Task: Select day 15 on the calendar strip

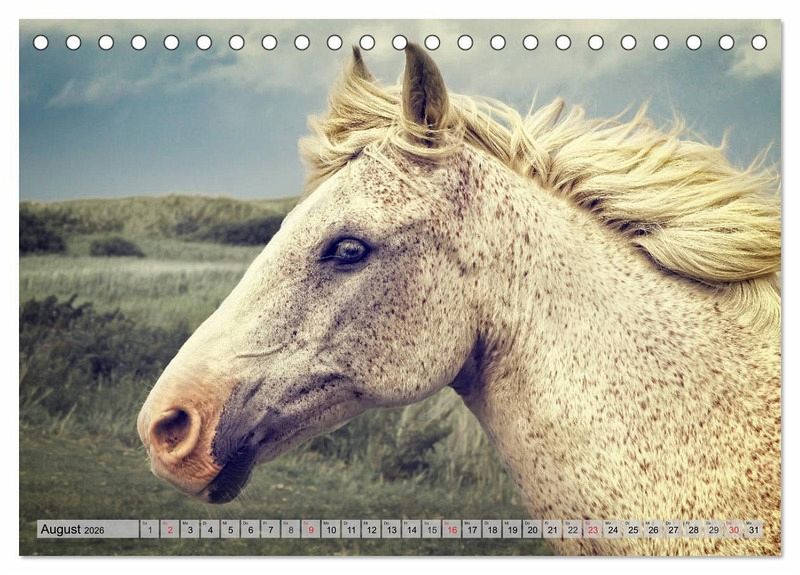Action: coord(432,529)
